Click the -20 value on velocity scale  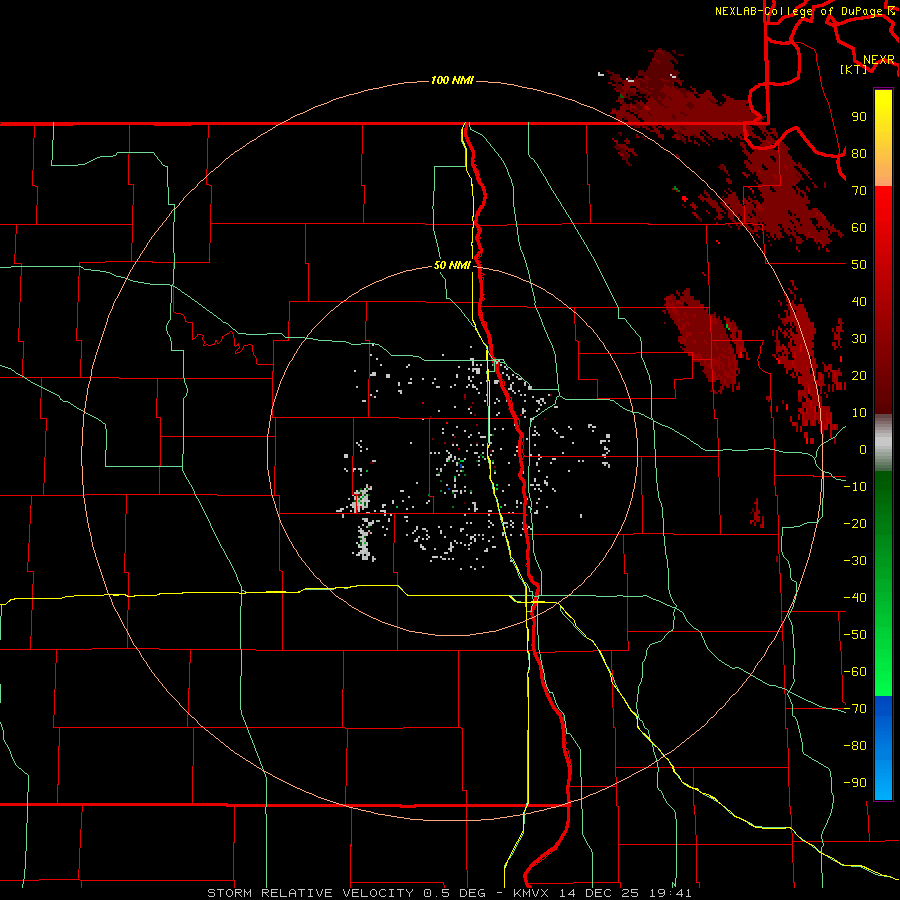coord(855,524)
